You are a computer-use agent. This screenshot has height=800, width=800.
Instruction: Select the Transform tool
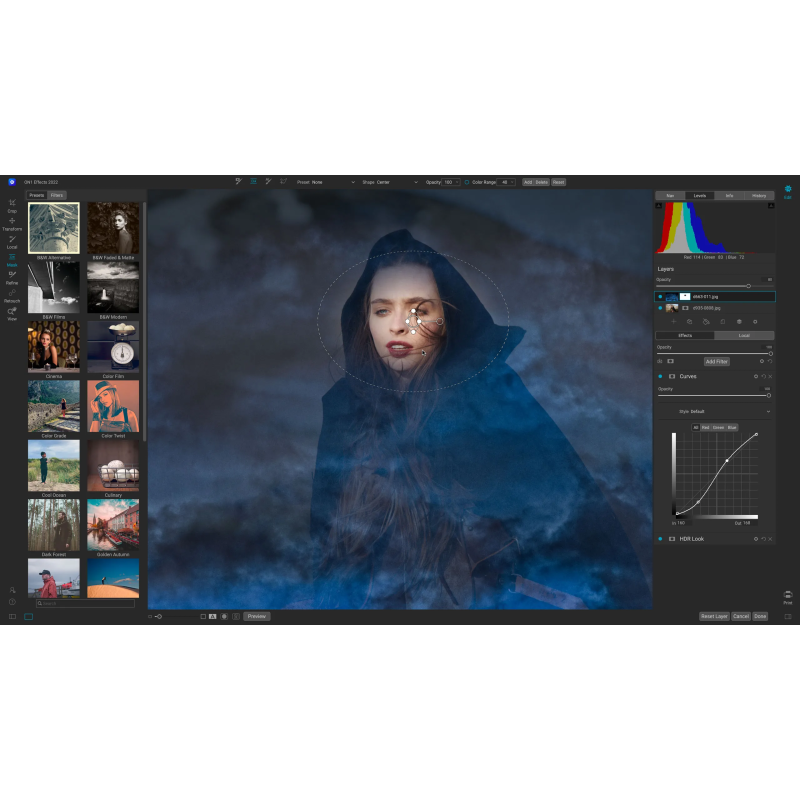pyautogui.click(x=12, y=222)
